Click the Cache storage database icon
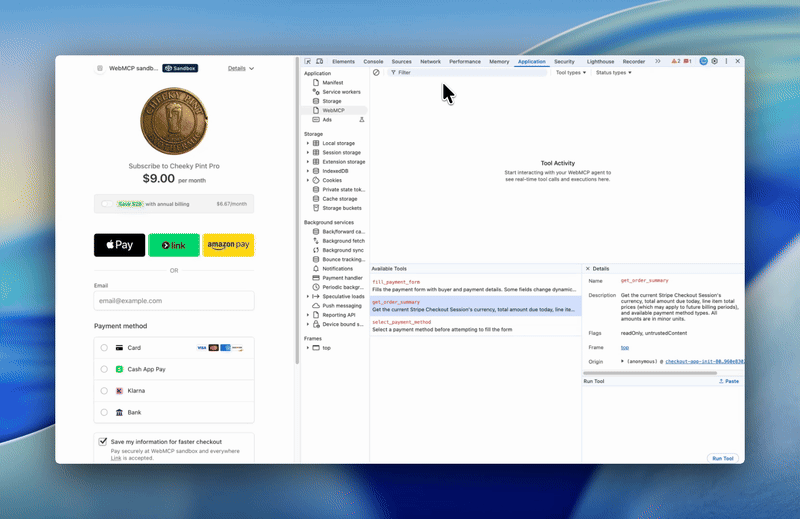 click(316, 199)
